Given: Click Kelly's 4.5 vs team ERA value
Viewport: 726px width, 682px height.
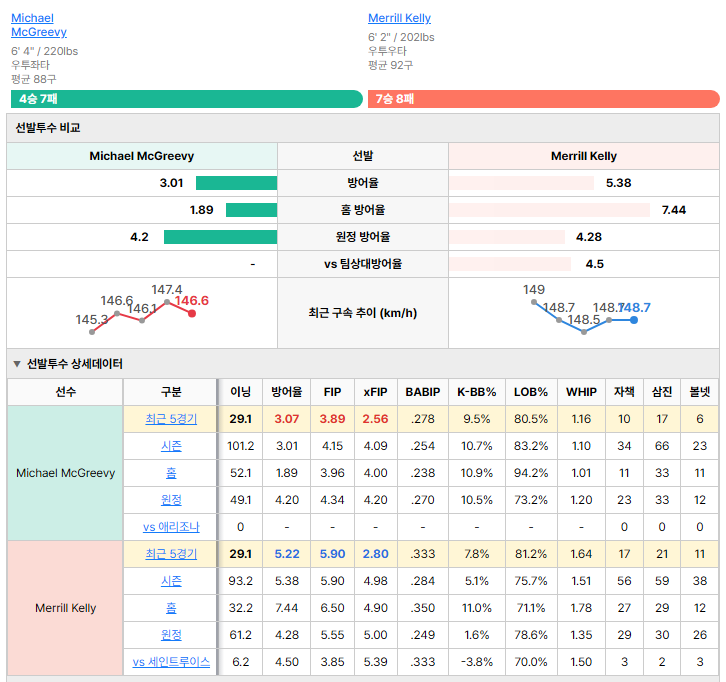Looking at the screenshot, I should 595,264.
